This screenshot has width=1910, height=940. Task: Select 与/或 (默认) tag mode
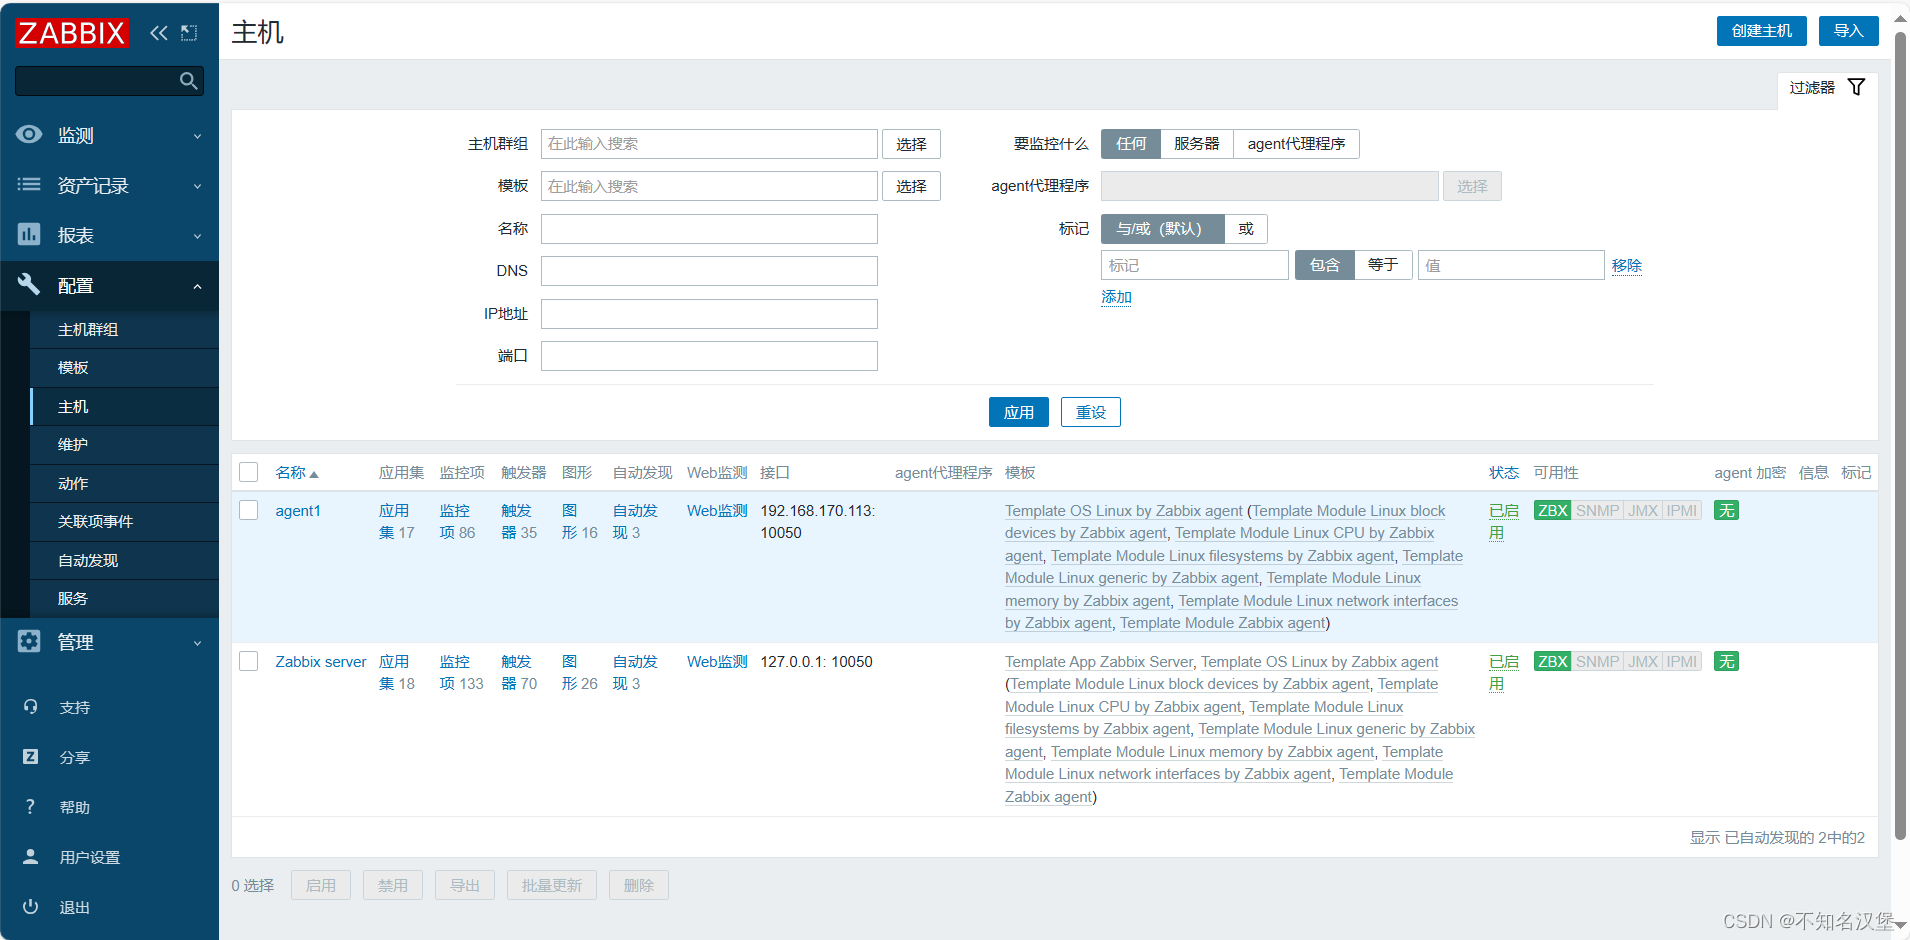(x=1162, y=229)
